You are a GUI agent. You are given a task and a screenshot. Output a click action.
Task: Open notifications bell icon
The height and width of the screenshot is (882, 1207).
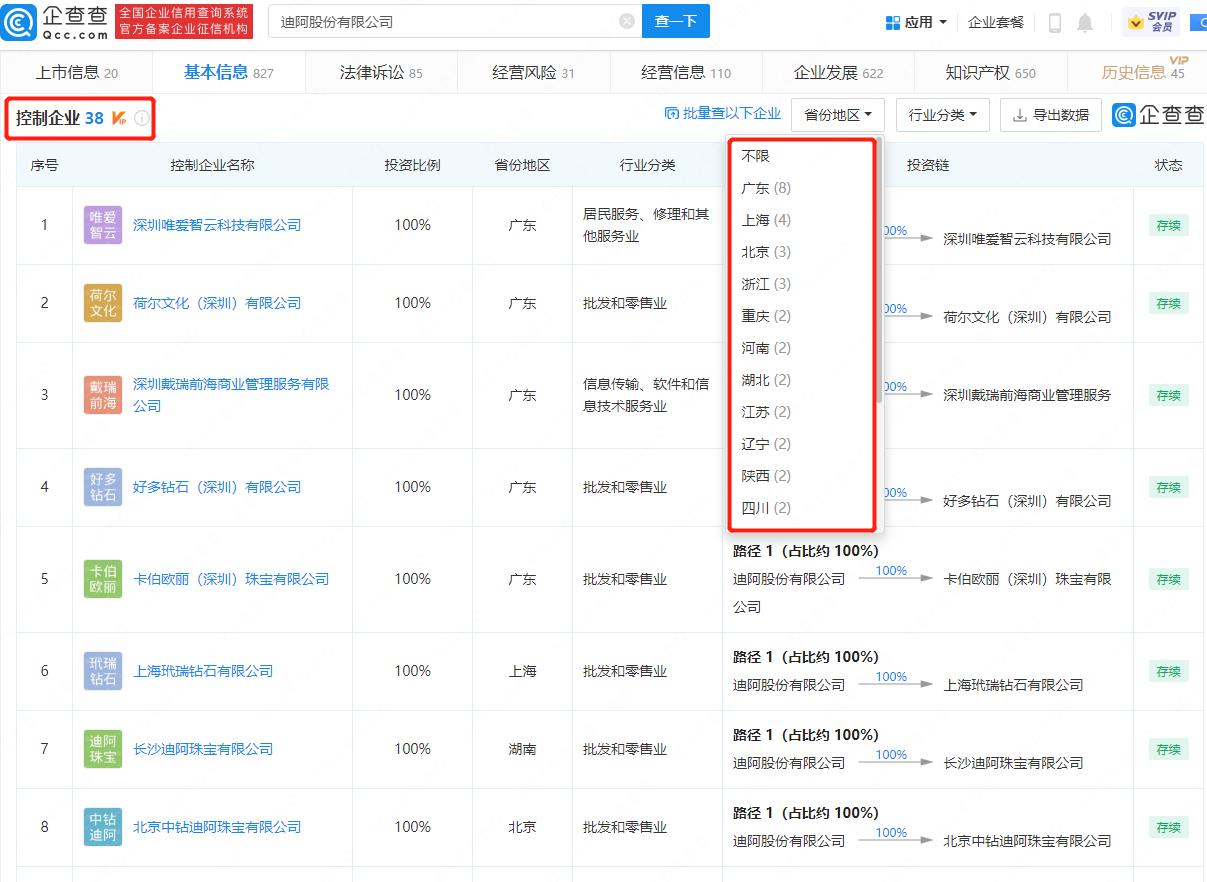1085,23
